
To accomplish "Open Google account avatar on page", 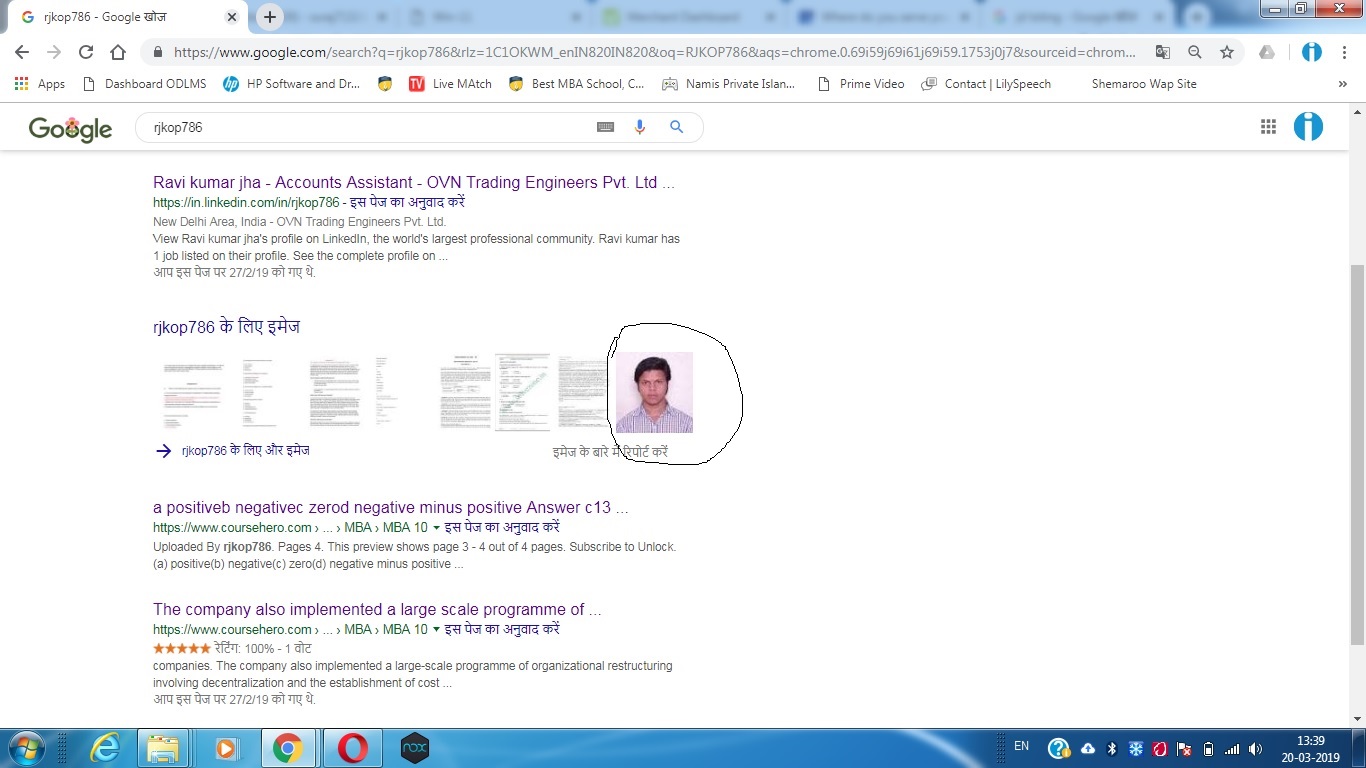I will (x=1308, y=126).
